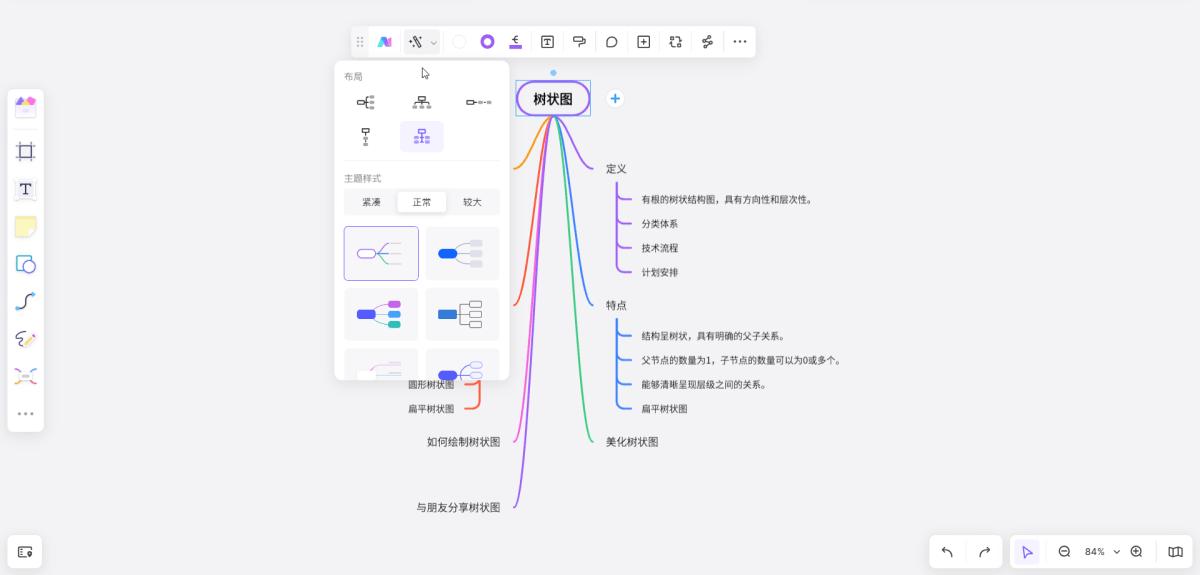Switch theme density to 较大
Screen dimensions: 1200x575
[472, 202]
